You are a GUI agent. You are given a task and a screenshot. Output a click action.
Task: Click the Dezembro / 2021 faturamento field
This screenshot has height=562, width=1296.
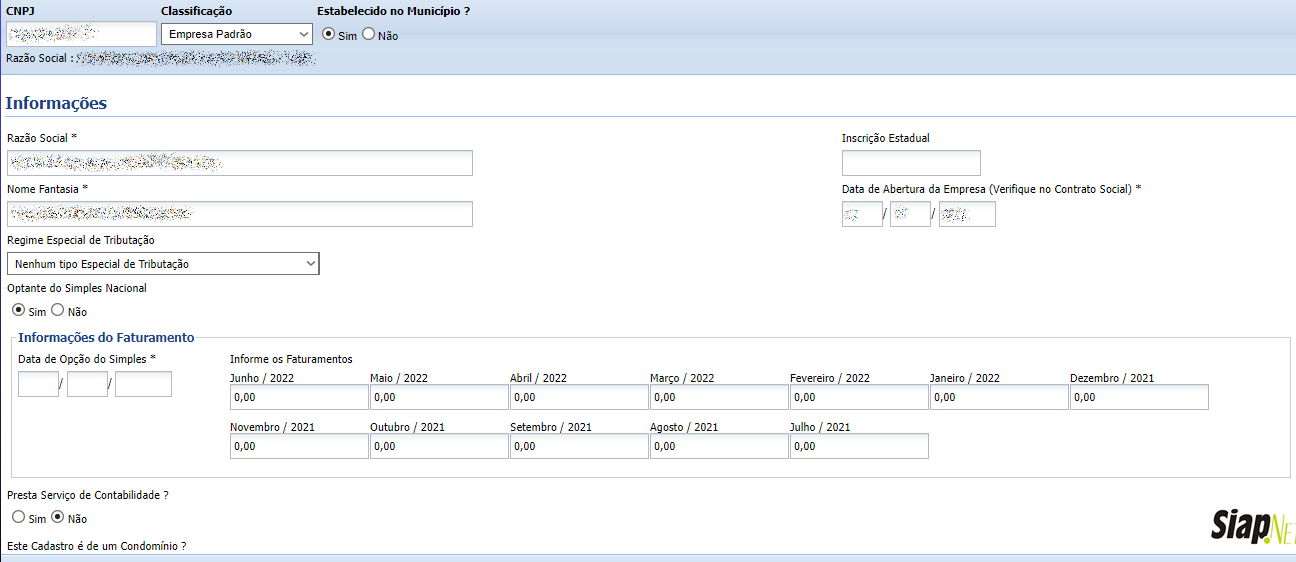[1139, 397]
